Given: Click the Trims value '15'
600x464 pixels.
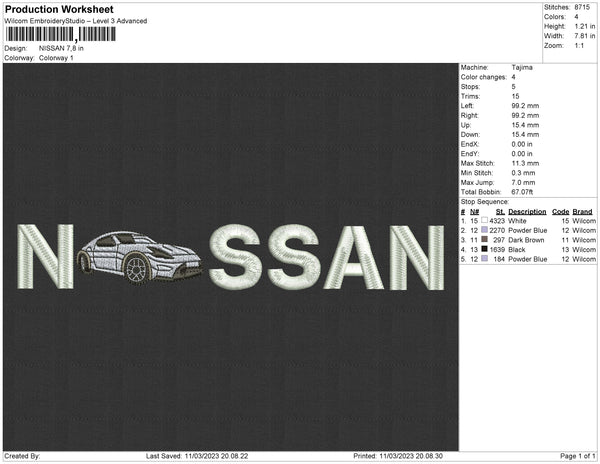Looking at the screenshot, I should point(515,96).
